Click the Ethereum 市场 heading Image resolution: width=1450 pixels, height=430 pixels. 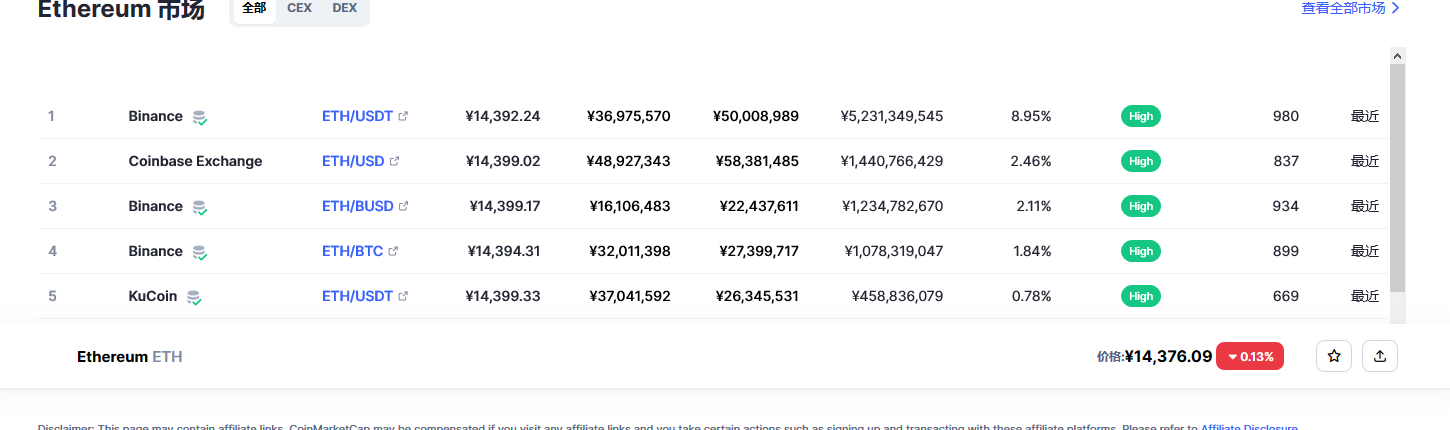click(121, 9)
